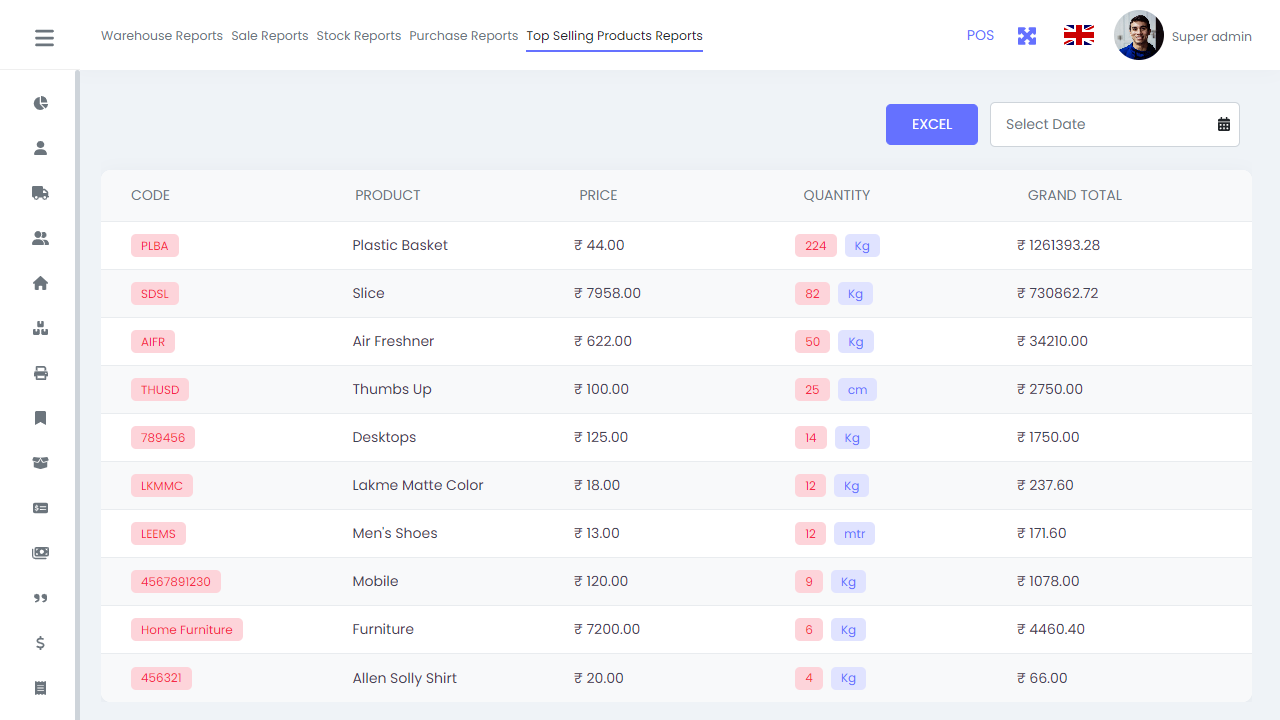This screenshot has height=720, width=1280.
Task: Select the customers person icon in sidebar
Action: point(40,147)
